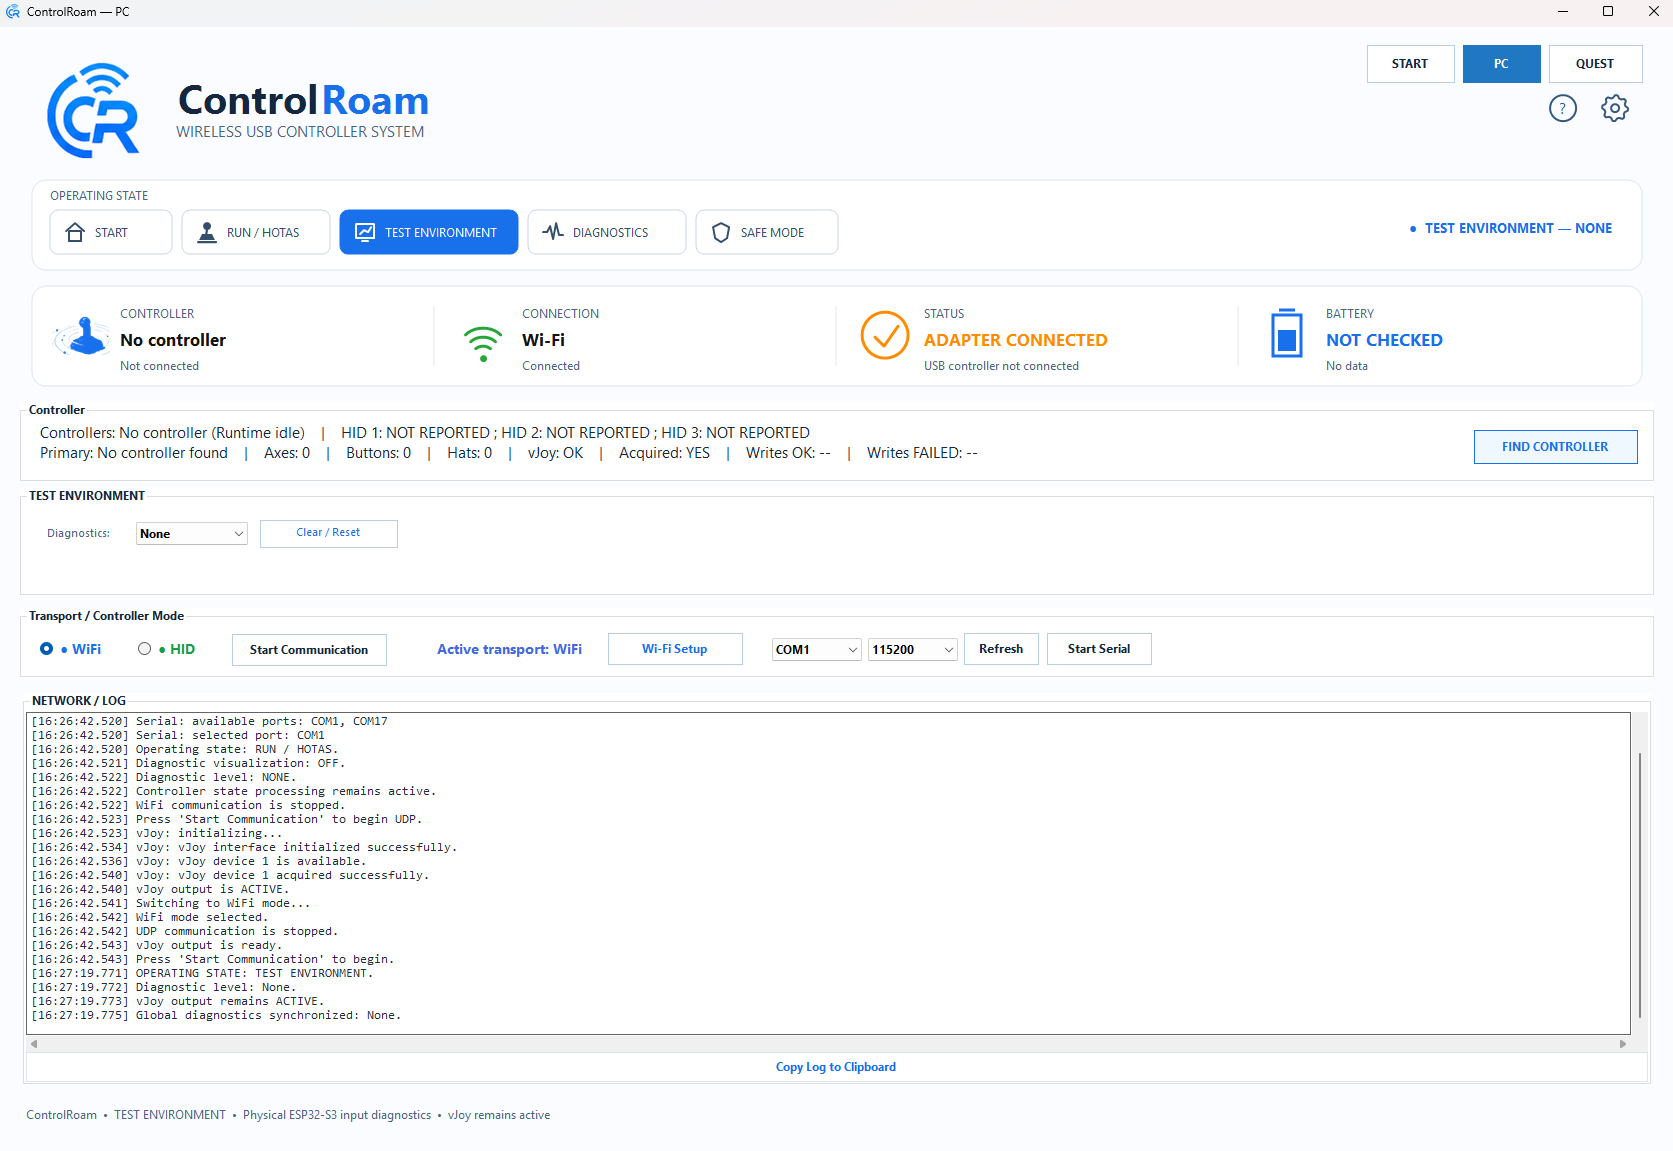Viewport: 1673px width, 1151px height.
Task: Click the ControlRoam CR logo
Action: 93,111
